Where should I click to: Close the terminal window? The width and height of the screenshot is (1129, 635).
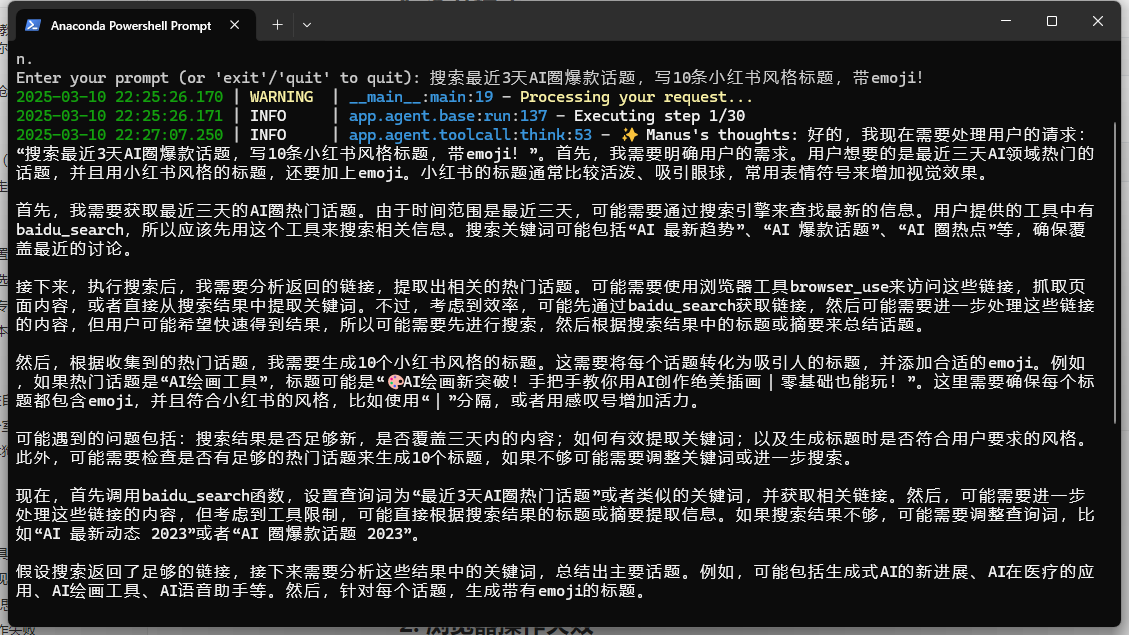[x=1098, y=21]
